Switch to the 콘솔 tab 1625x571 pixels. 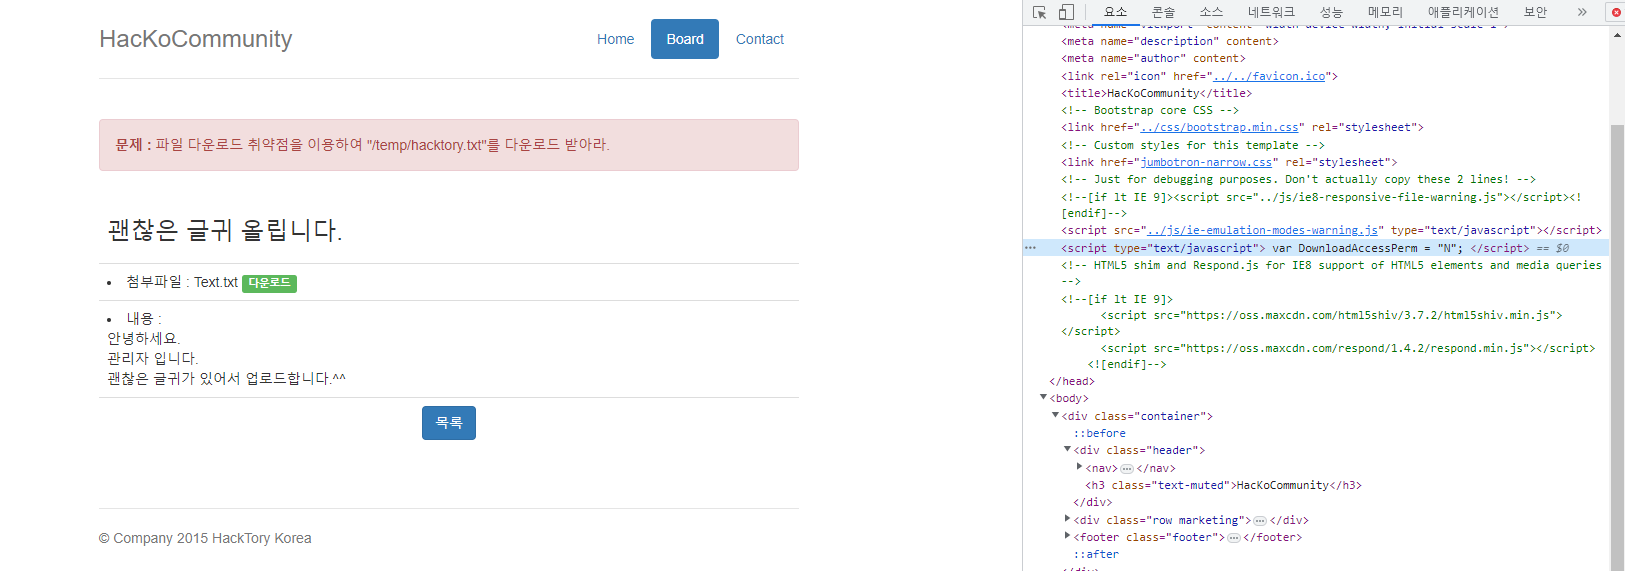1163,12
